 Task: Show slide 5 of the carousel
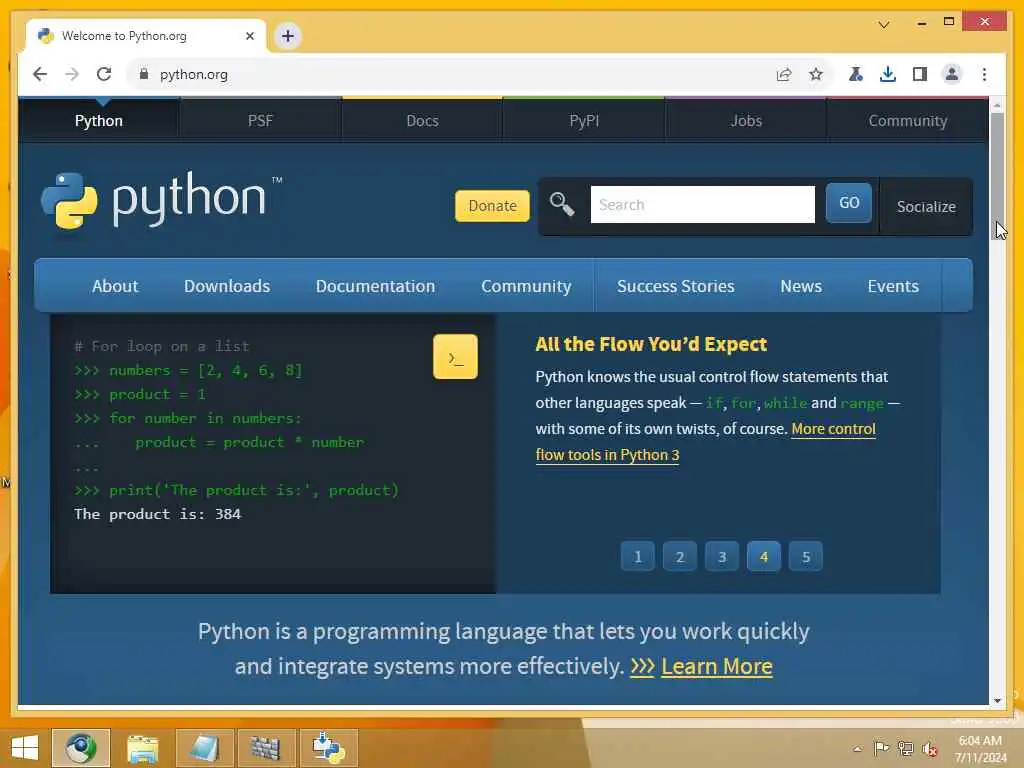806,557
